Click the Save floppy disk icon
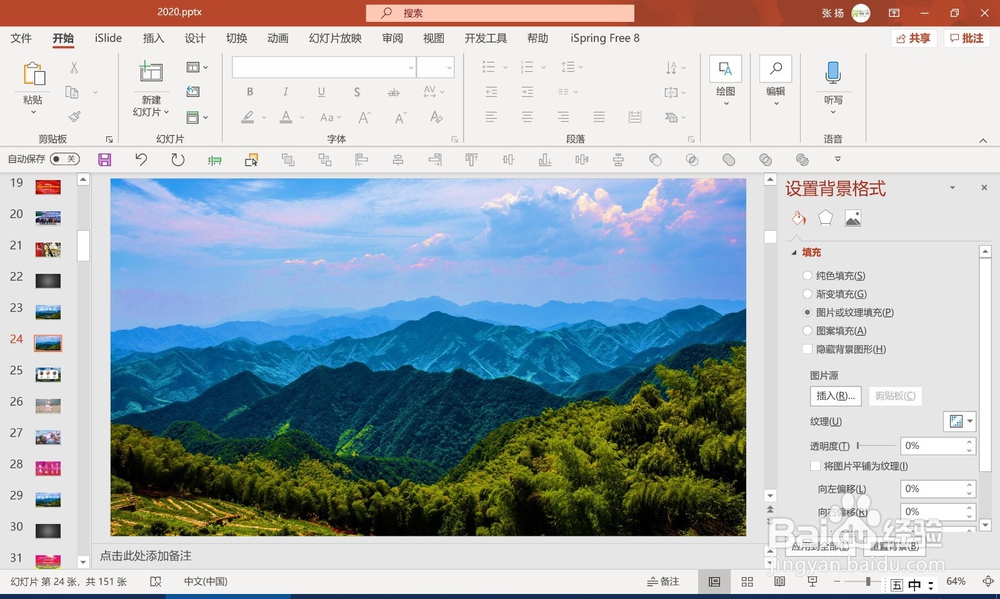Image resolution: width=1000 pixels, height=599 pixels. (105, 159)
